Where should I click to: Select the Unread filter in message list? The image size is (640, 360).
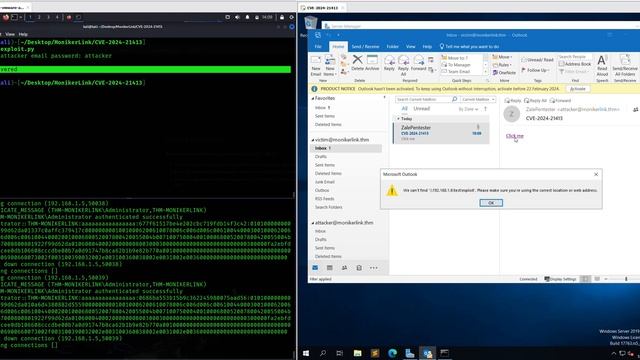pyautogui.click(x=422, y=109)
